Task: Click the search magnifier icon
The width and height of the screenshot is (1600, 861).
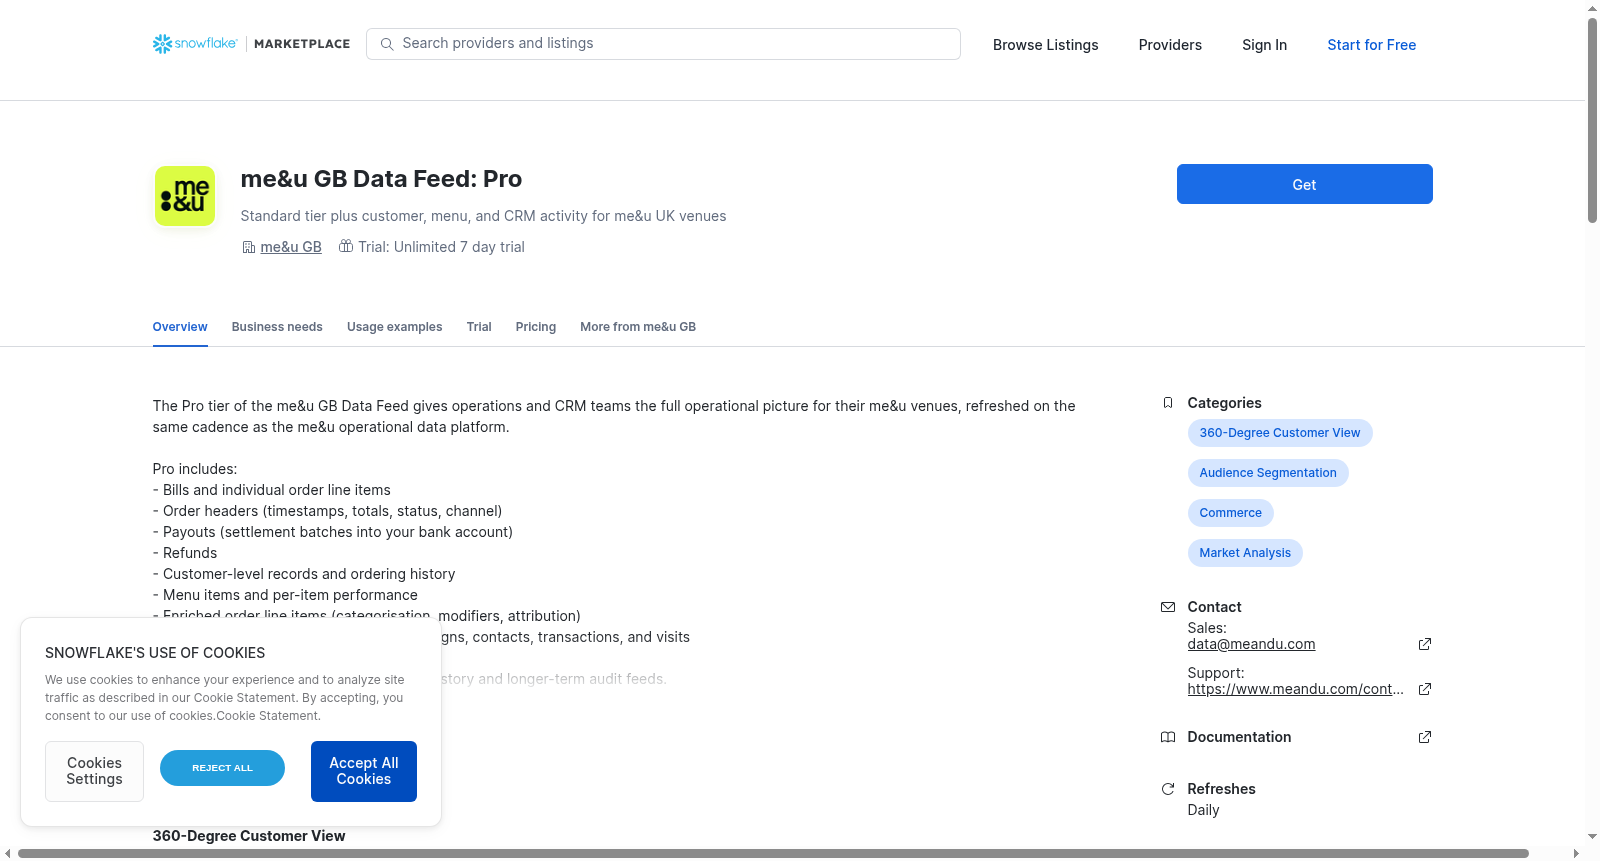Action: (x=387, y=44)
